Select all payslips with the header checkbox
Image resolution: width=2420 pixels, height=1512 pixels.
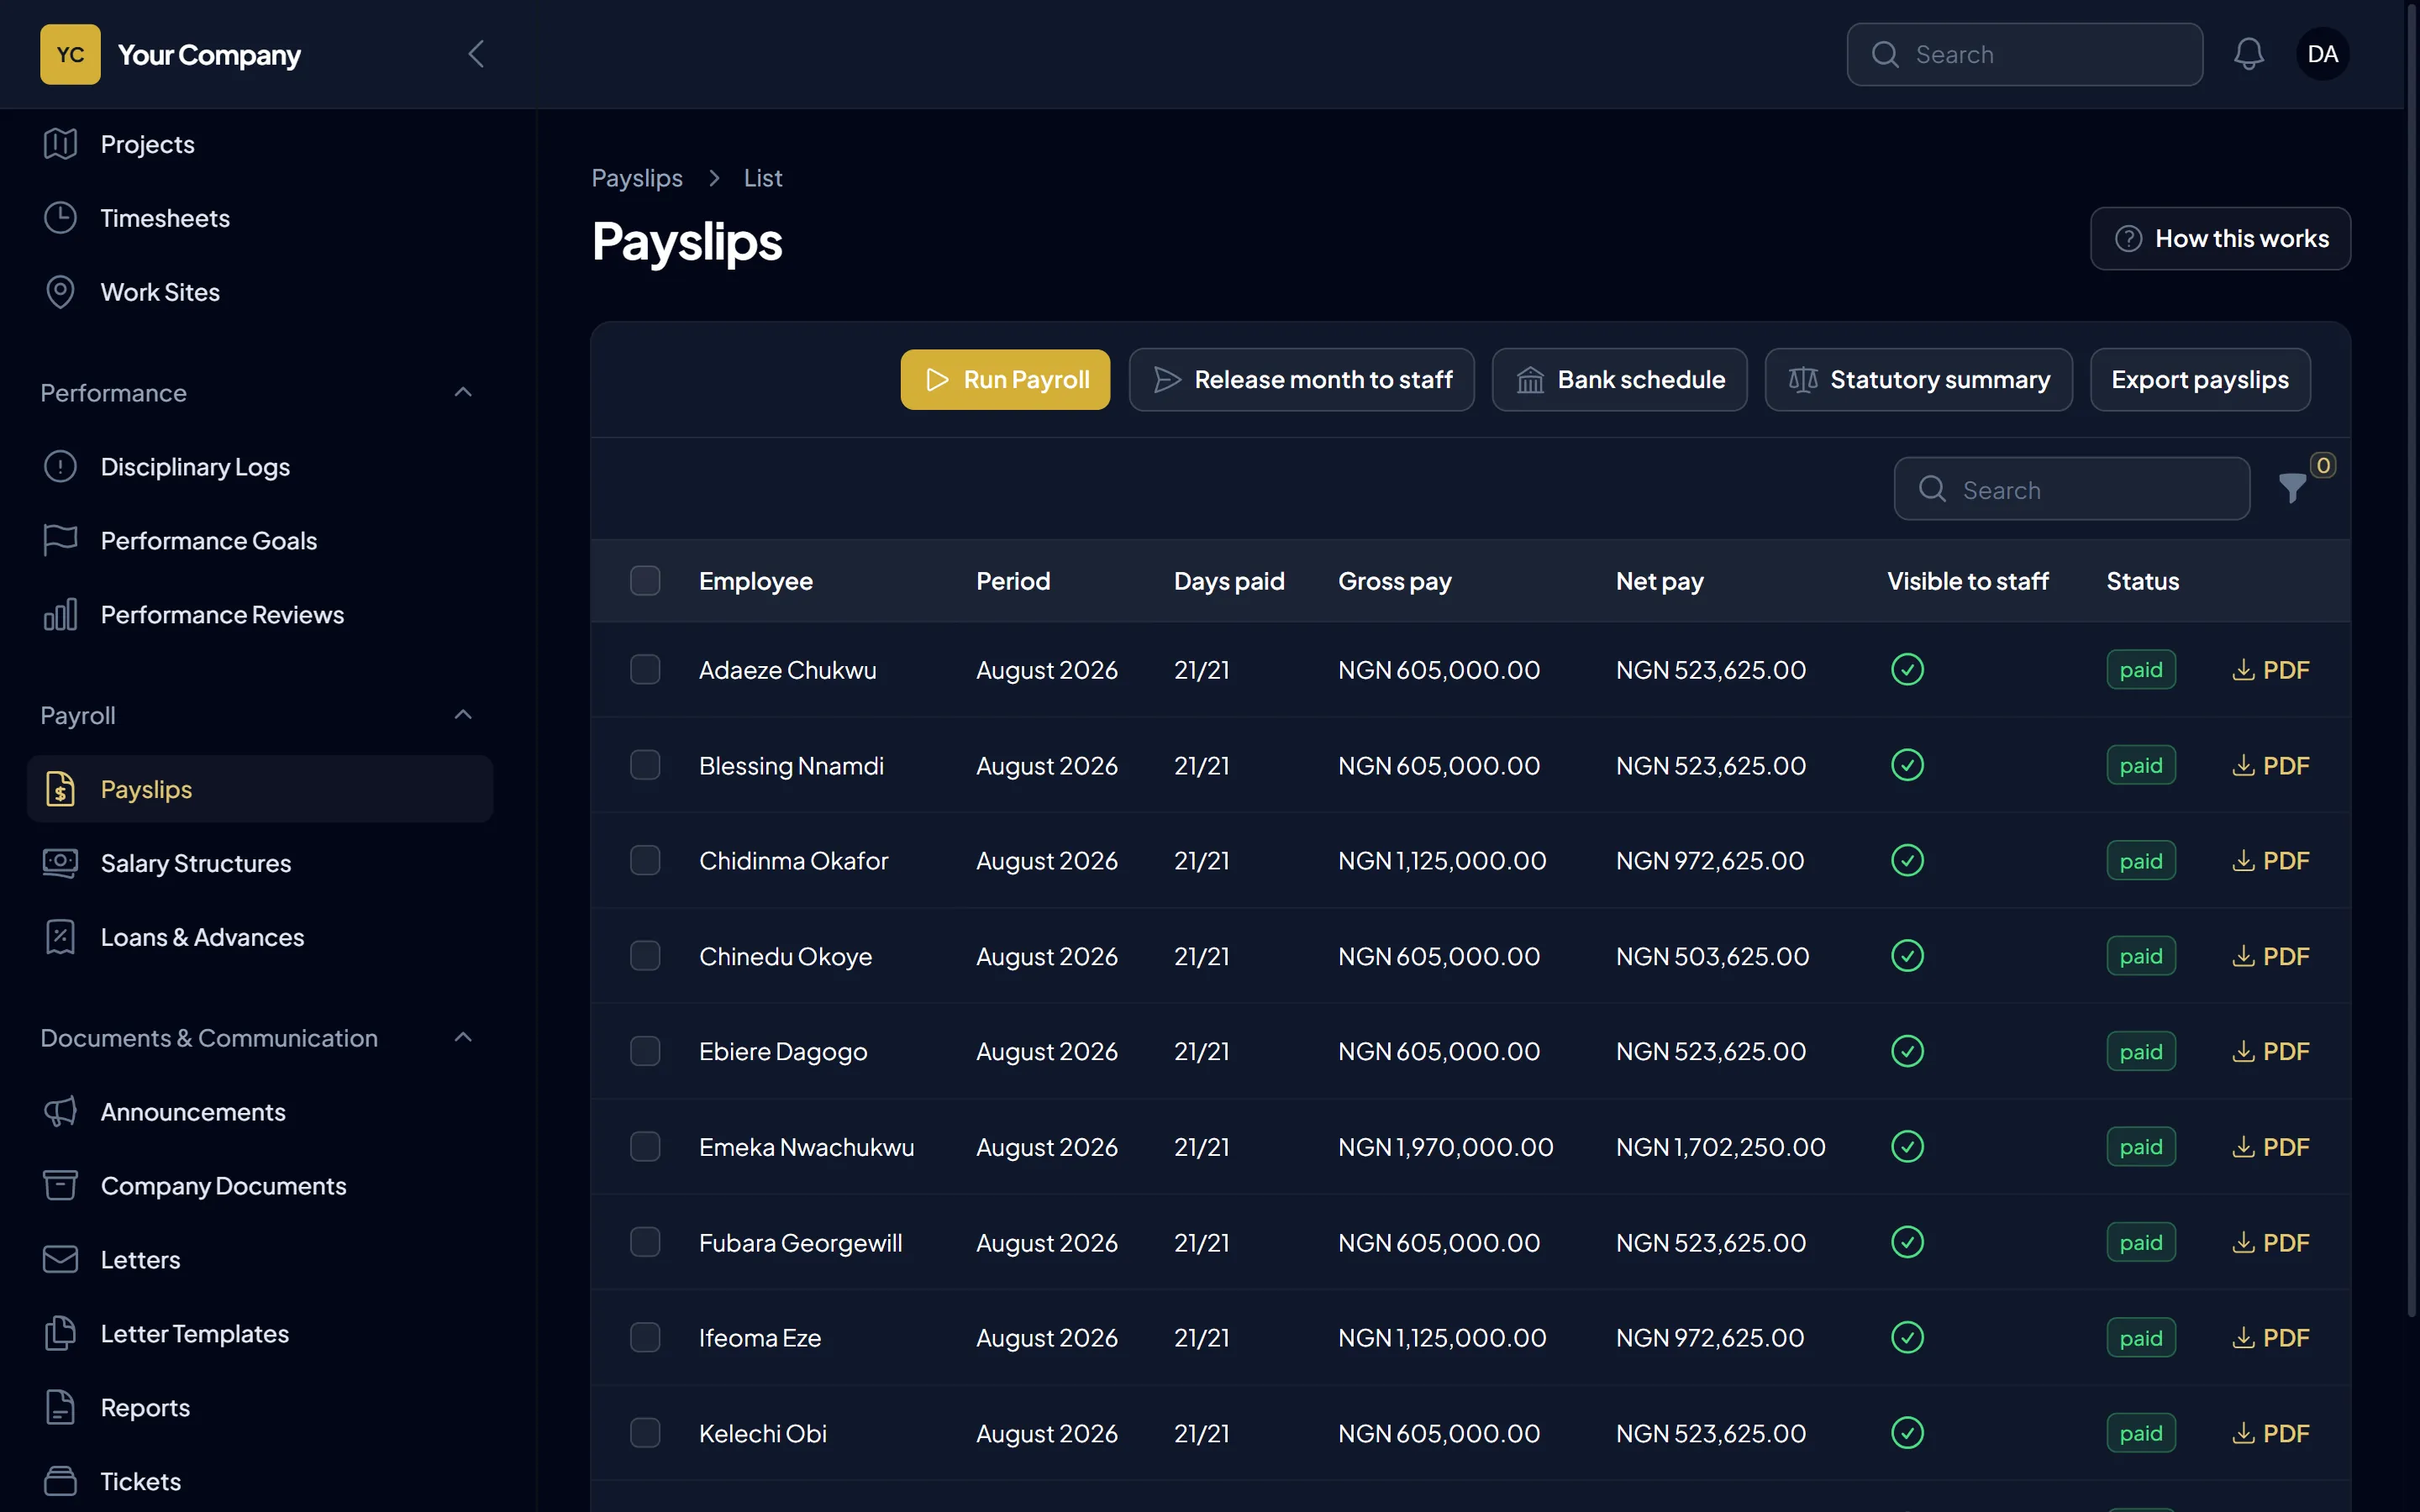pos(645,581)
